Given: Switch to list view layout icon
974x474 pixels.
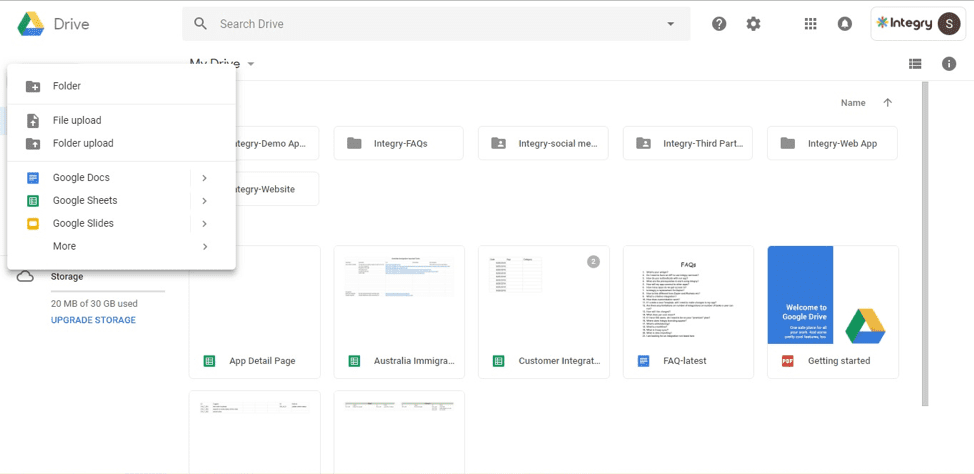Looking at the screenshot, I should tap(914, 63).
